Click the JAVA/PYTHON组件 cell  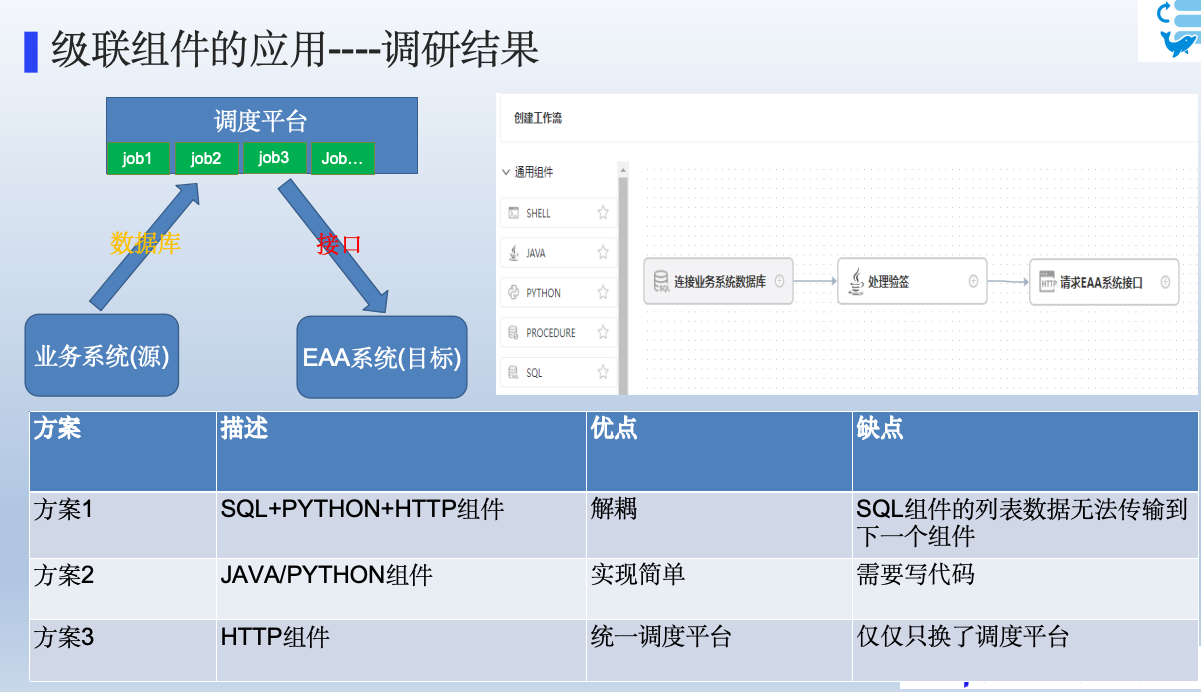pyautogui.click(x=401, y=589)
